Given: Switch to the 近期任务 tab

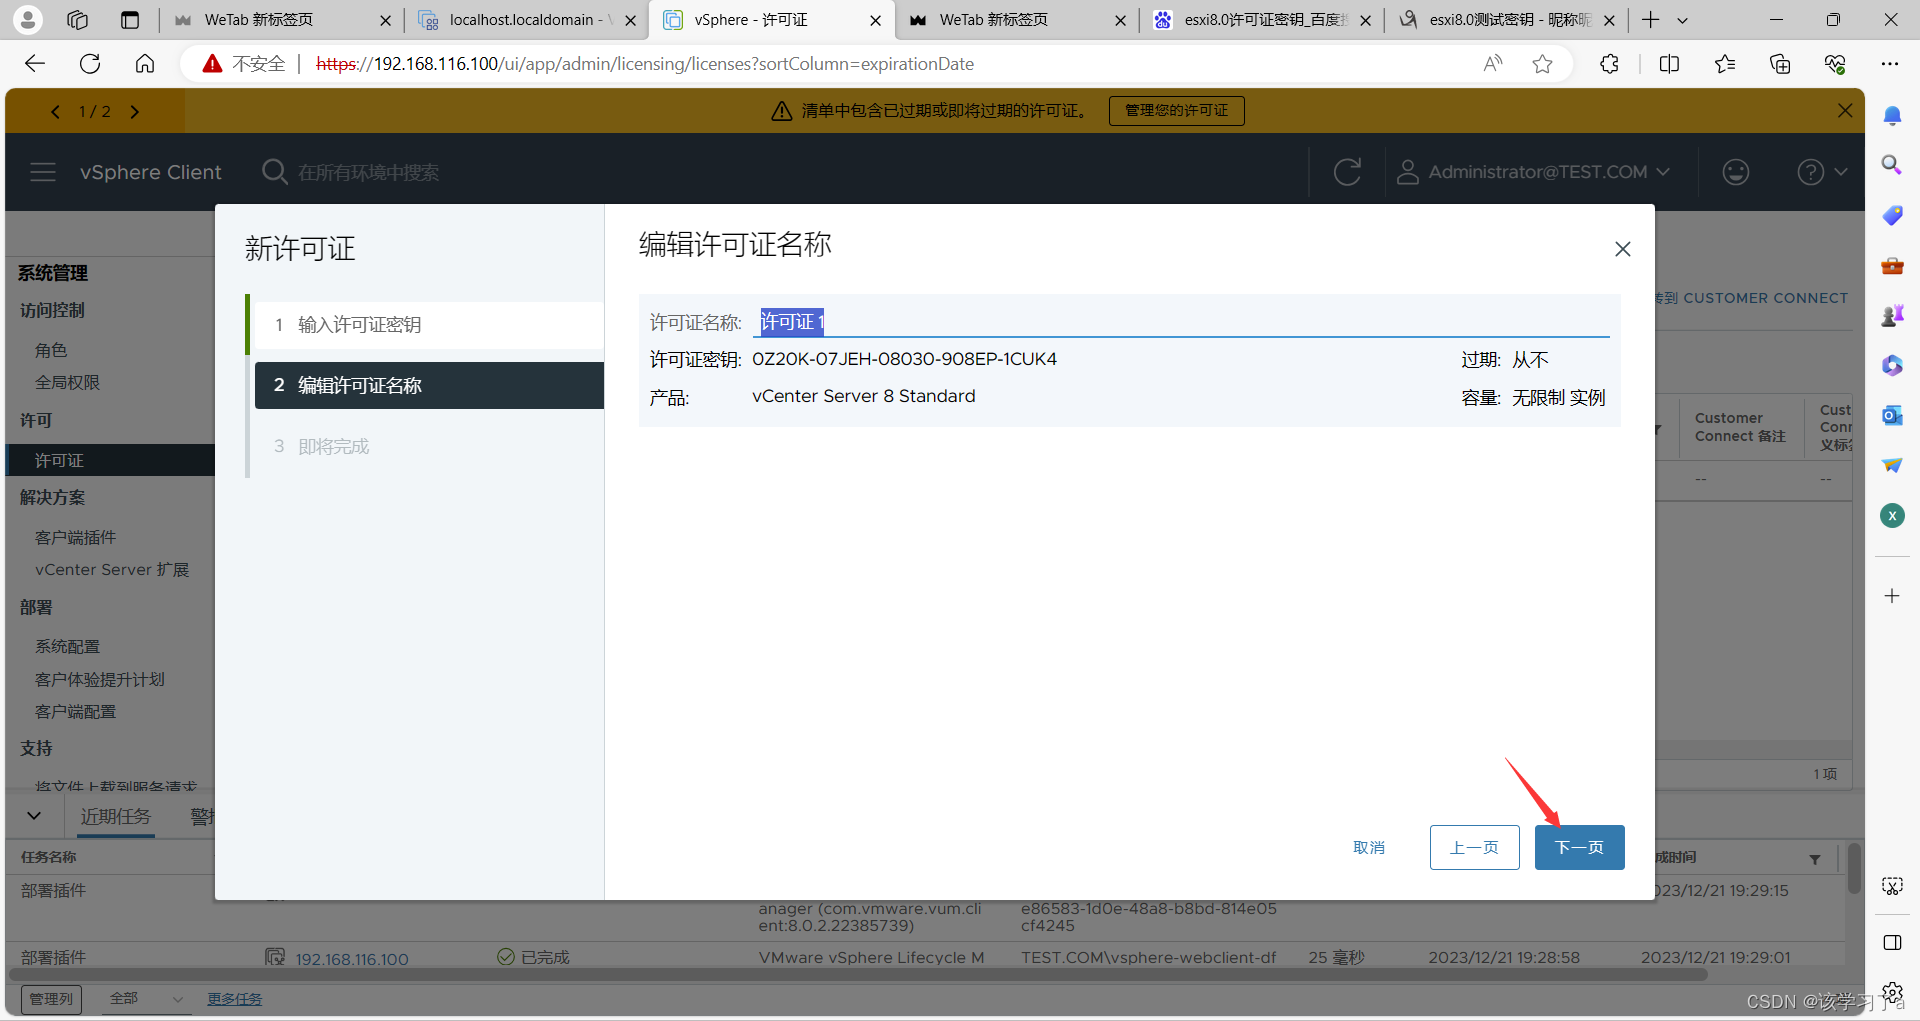Looking at the screenshot, I should [x=116, y=817].
